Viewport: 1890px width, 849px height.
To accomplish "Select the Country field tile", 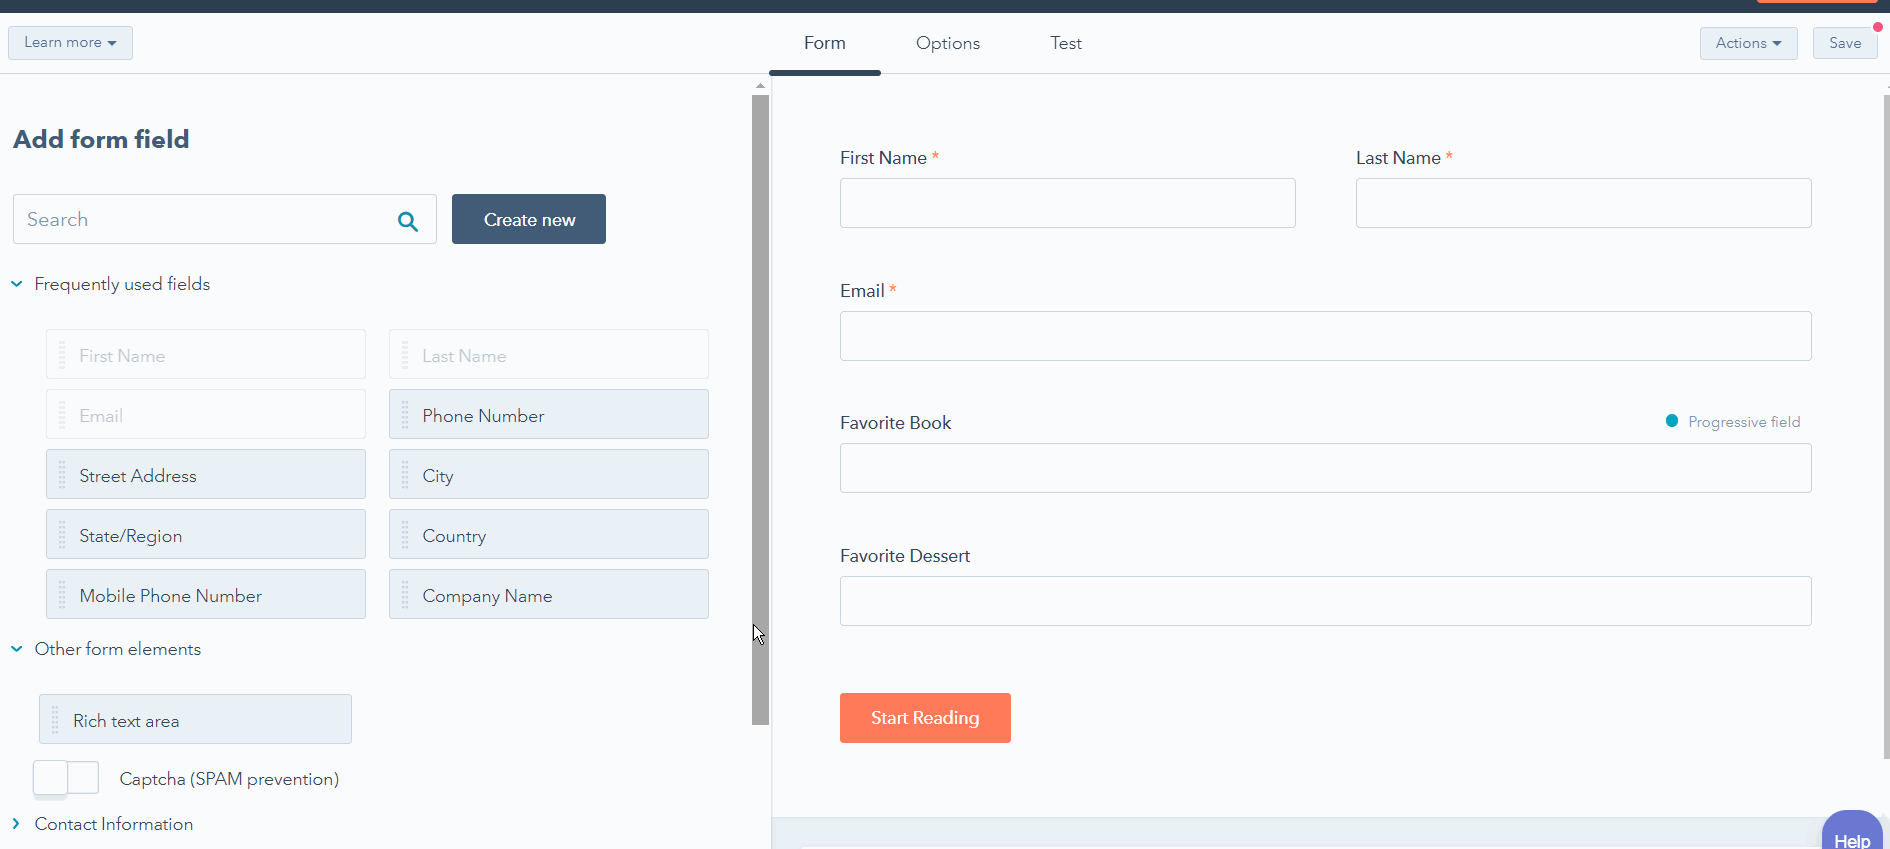I will [x=549, y=534].
